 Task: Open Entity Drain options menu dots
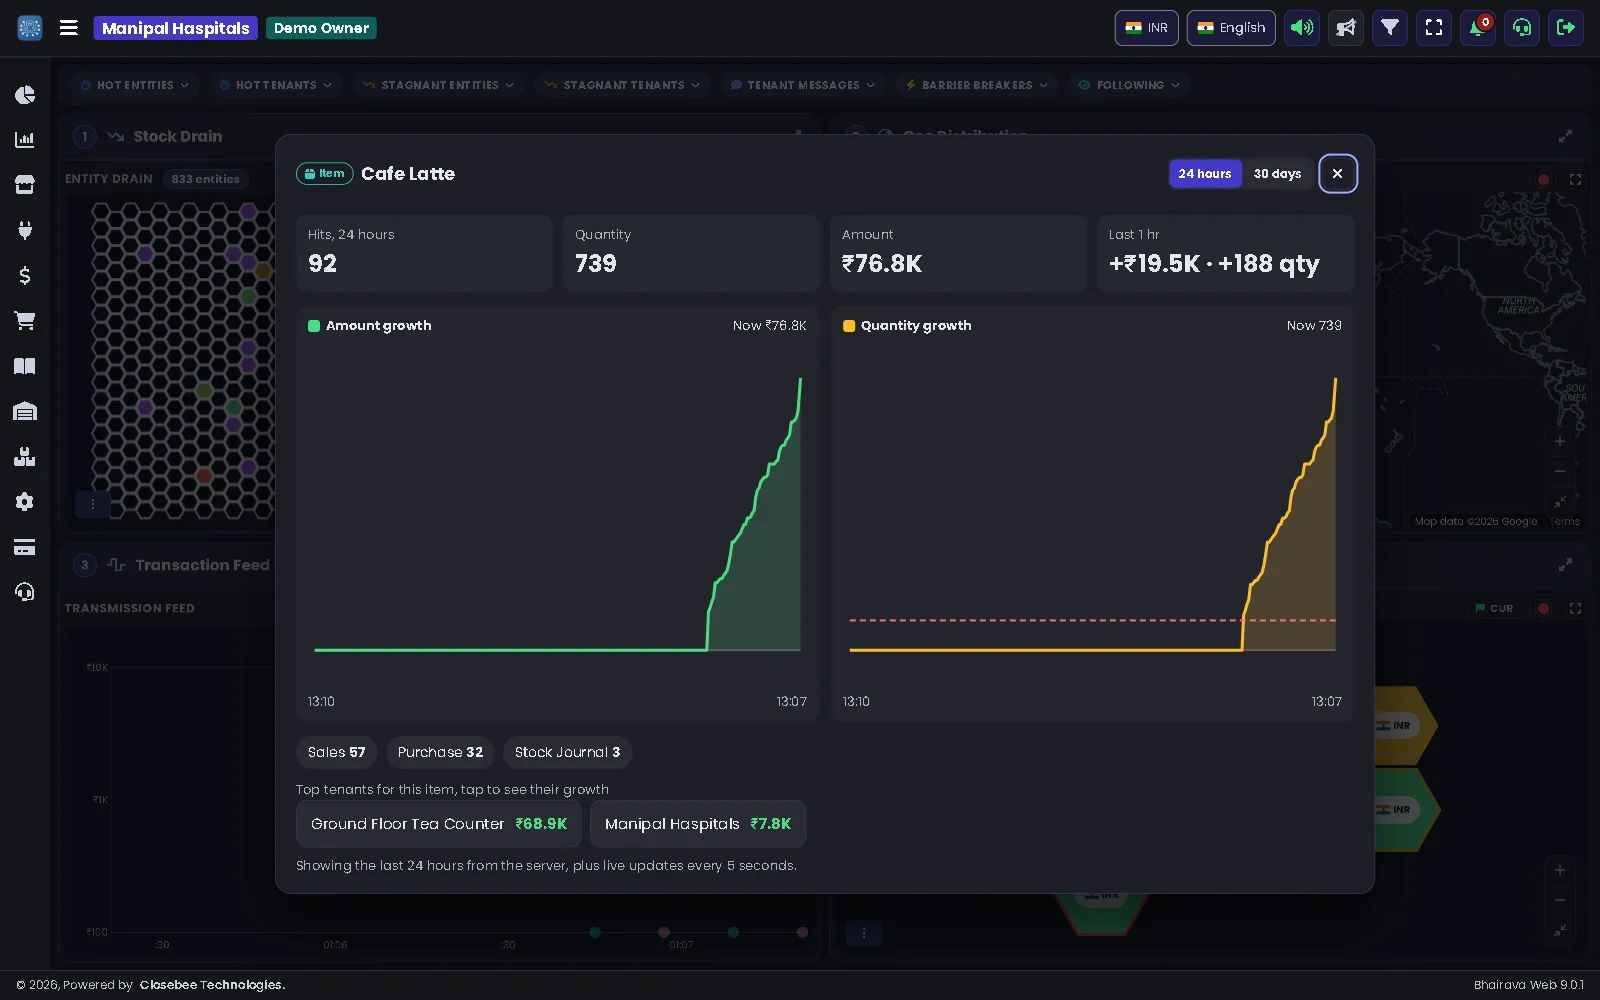(93, 504)
